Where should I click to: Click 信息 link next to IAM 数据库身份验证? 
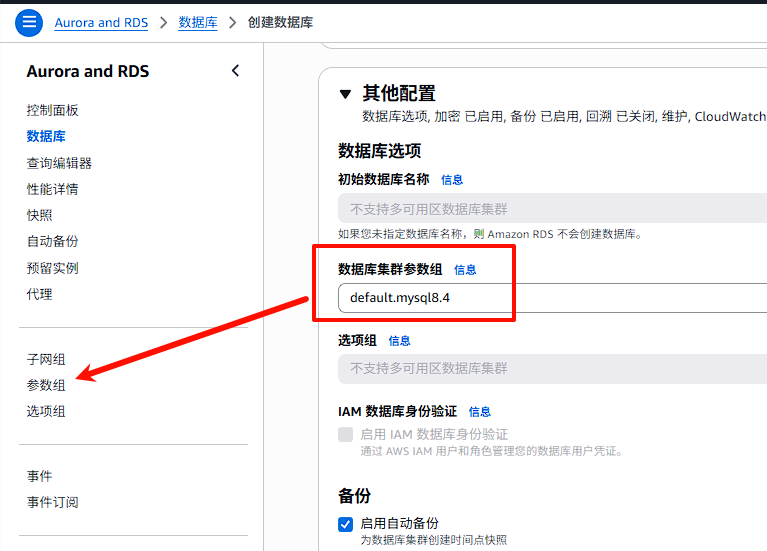479,412
